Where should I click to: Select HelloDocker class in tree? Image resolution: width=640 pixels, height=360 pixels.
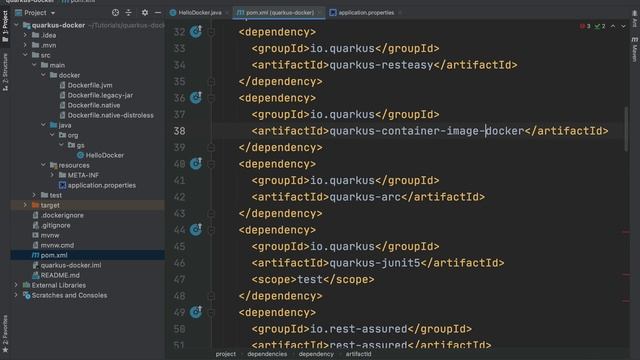point(104,155)
